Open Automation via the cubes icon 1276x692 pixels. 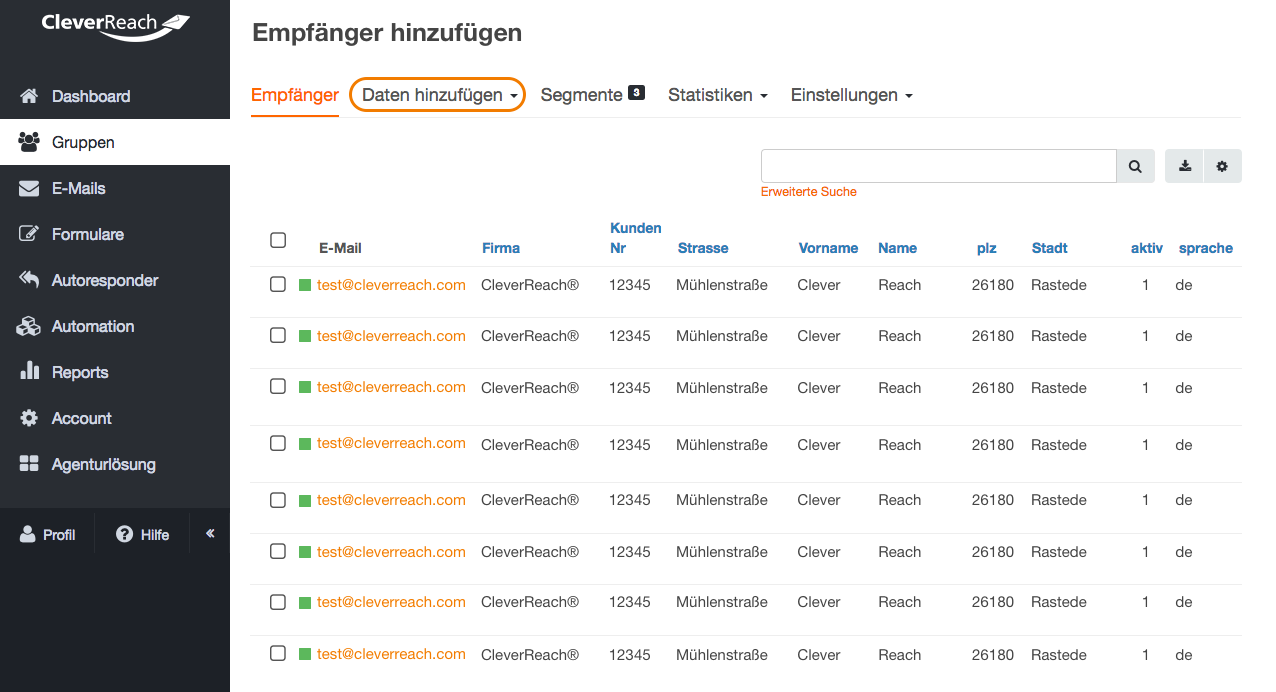pyautogui.click(x=29, y=326)
